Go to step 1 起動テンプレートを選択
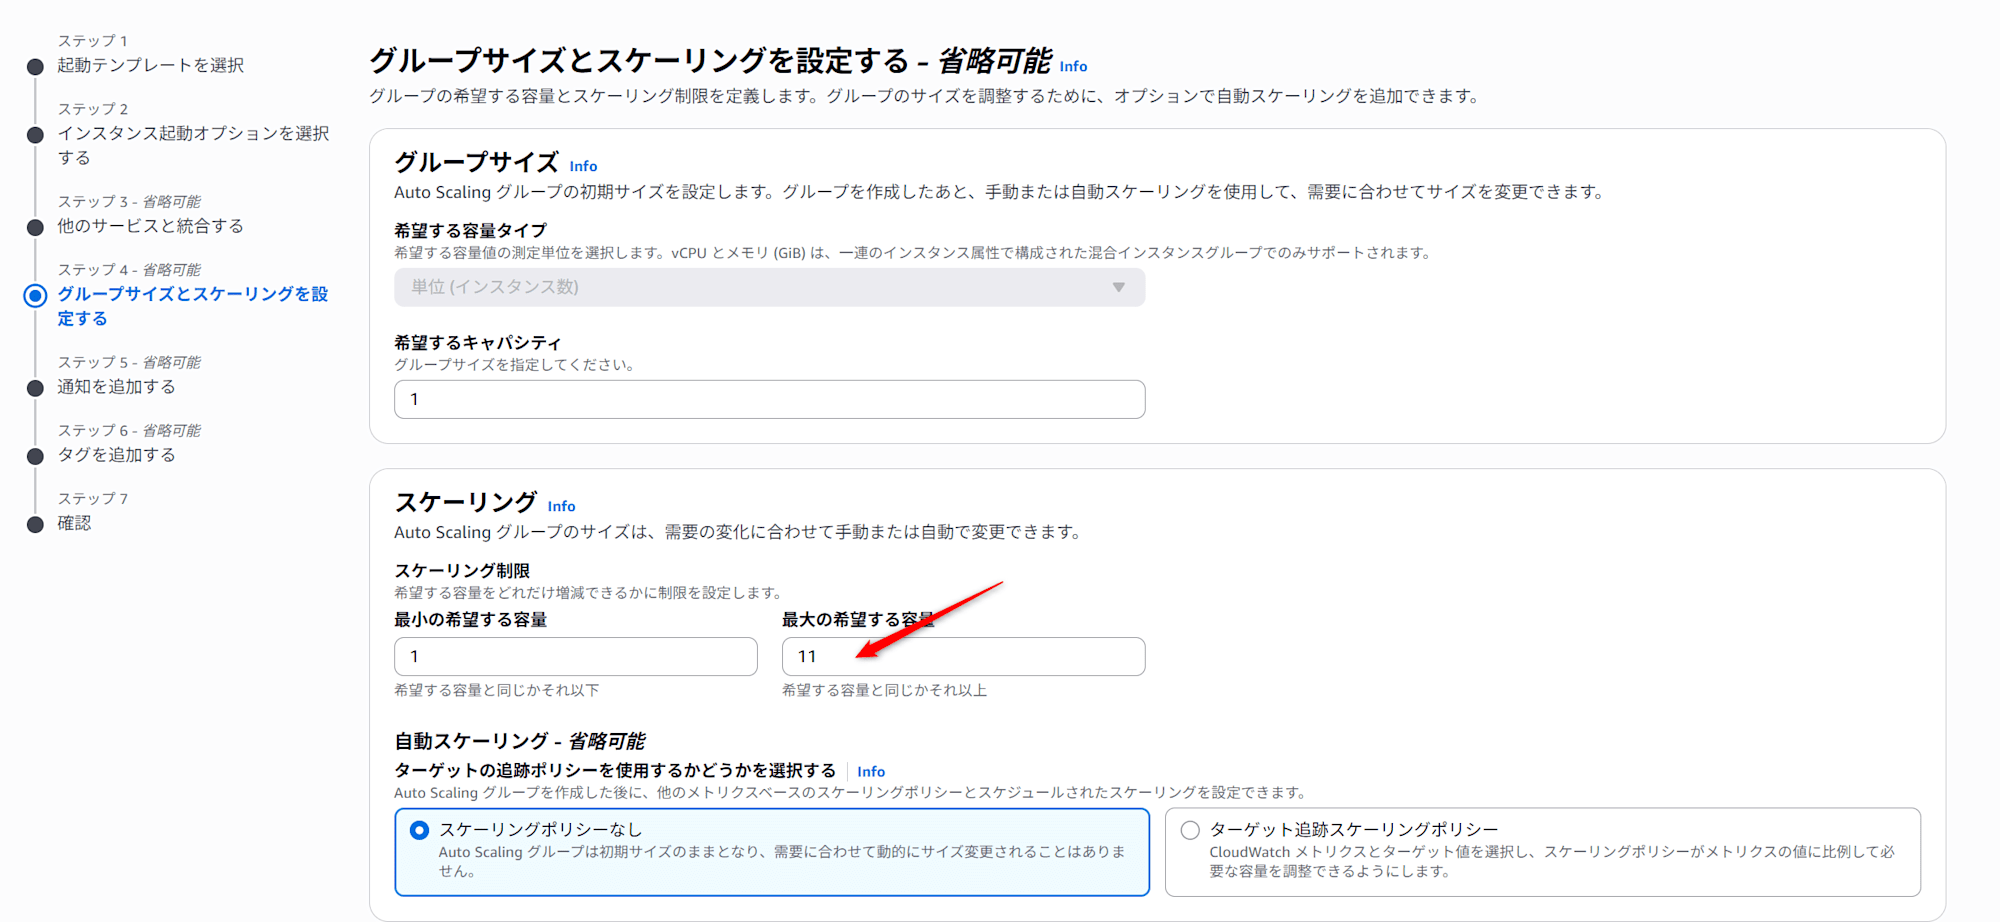 click(x=150, y=65)
